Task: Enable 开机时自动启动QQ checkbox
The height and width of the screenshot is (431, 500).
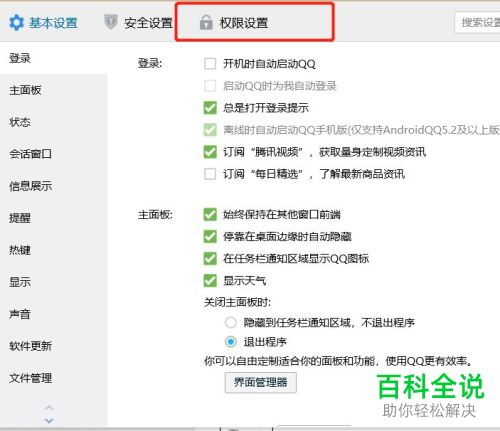Action: click(210, 64)
